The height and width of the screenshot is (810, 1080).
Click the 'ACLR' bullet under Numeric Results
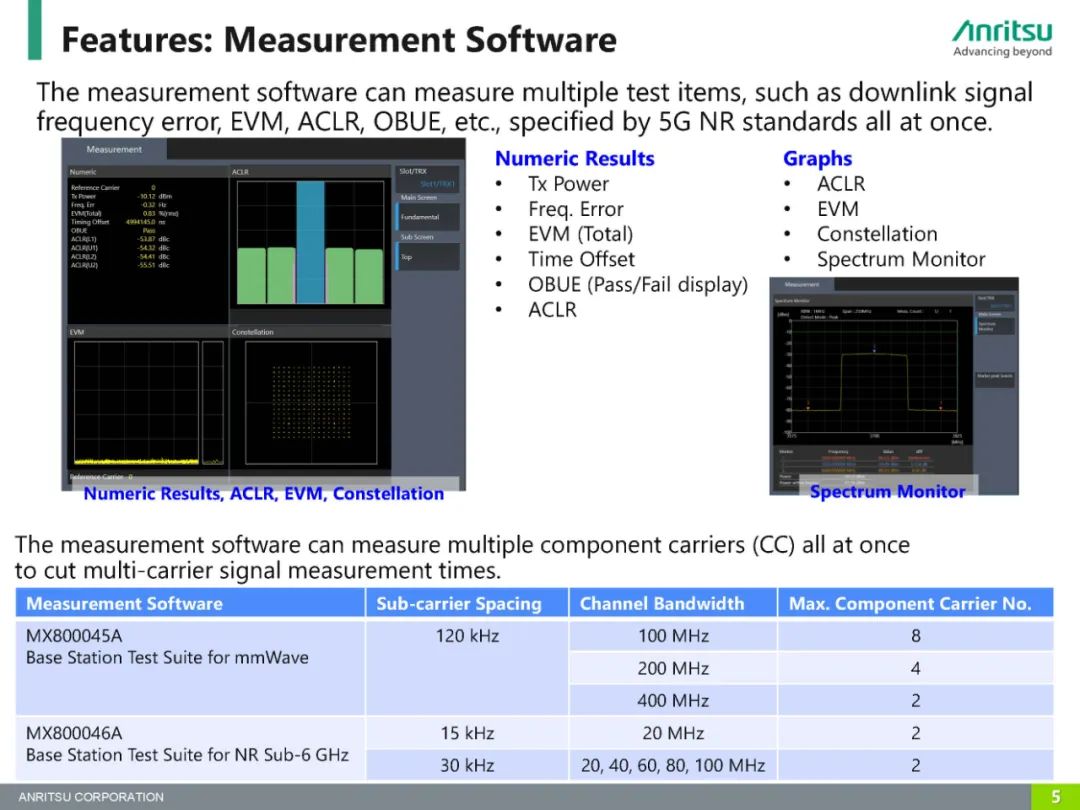(x=552, y=310)
